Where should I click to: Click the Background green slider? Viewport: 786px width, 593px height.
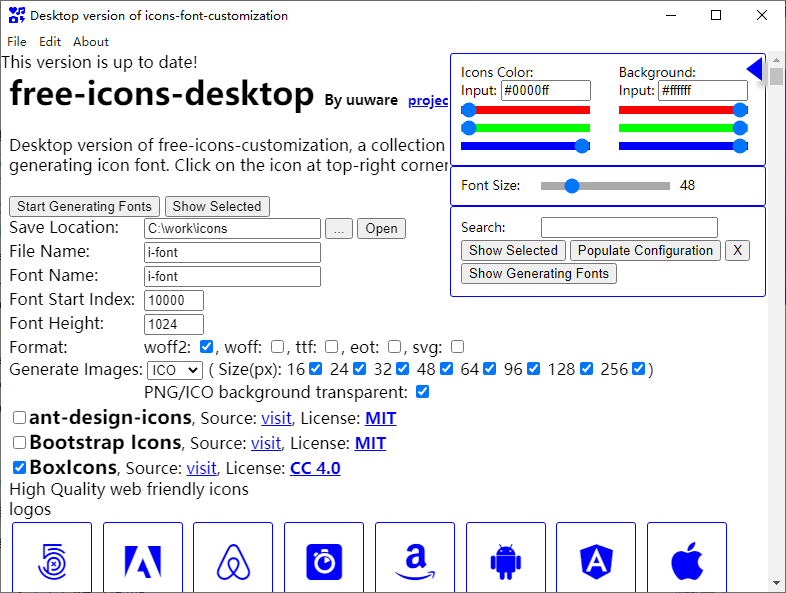(683, 128)
